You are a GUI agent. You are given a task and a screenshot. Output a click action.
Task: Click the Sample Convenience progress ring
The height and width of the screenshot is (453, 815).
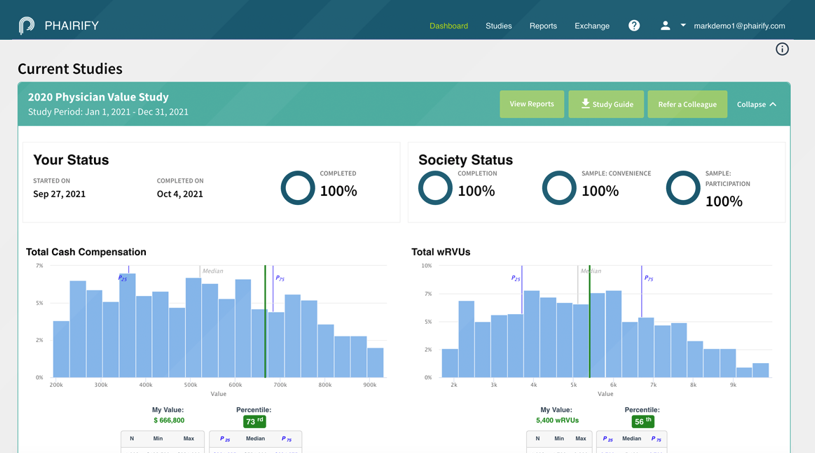[x=559, y=188]
